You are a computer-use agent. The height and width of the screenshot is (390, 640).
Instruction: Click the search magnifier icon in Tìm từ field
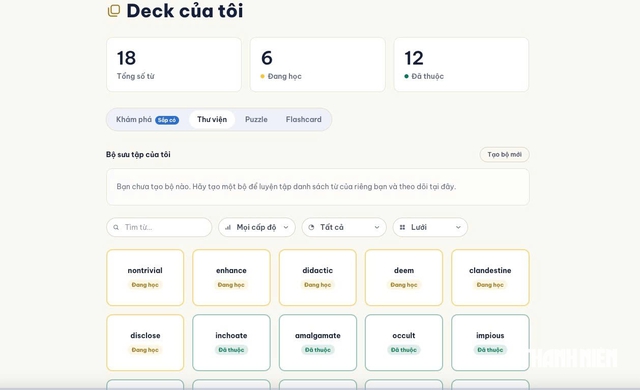(x=116, y=227)
